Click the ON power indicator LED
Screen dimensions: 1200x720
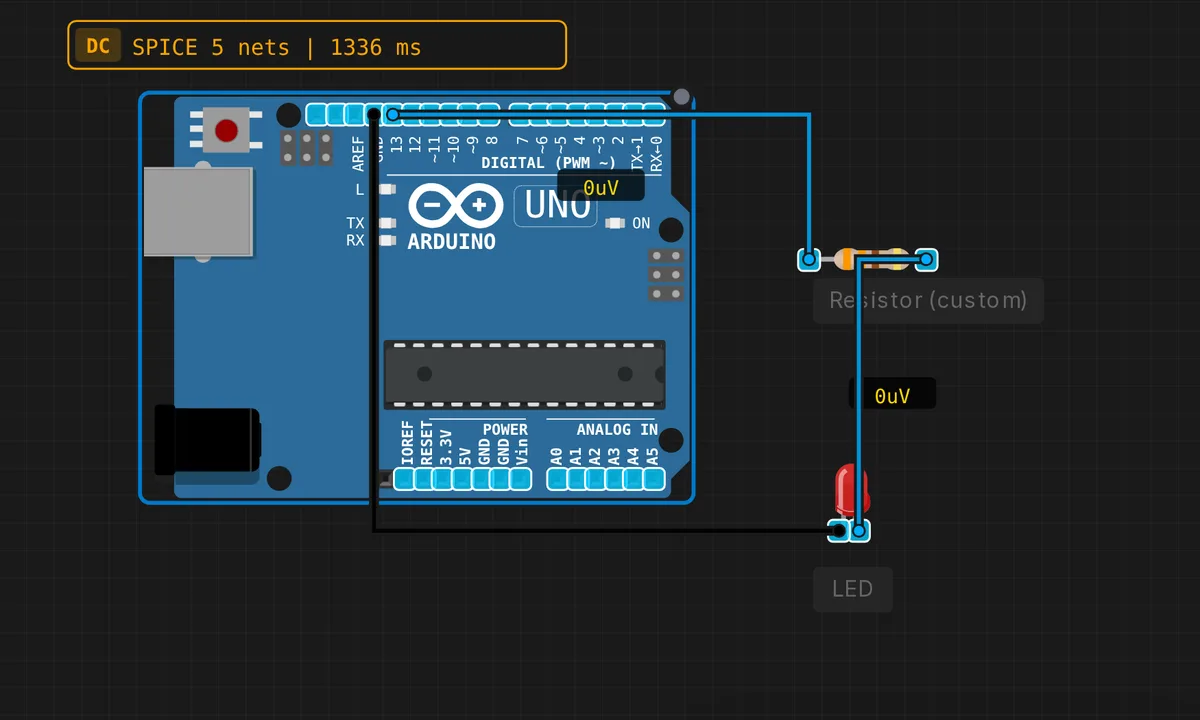[616, 223]
